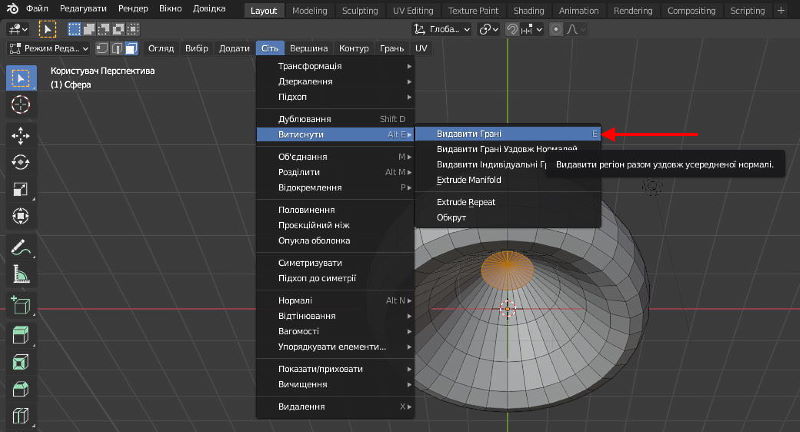
Task: Open the snapping options dropdown
Action: [x=532, y=30]
